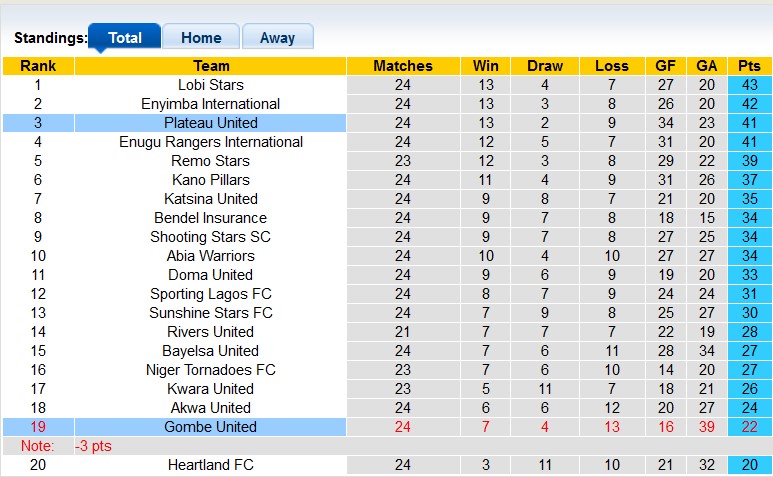The width and height of the screenshot is (773, 477).
Task: Click the highlighted Gombe United row
Action: [x=210, y=427]
